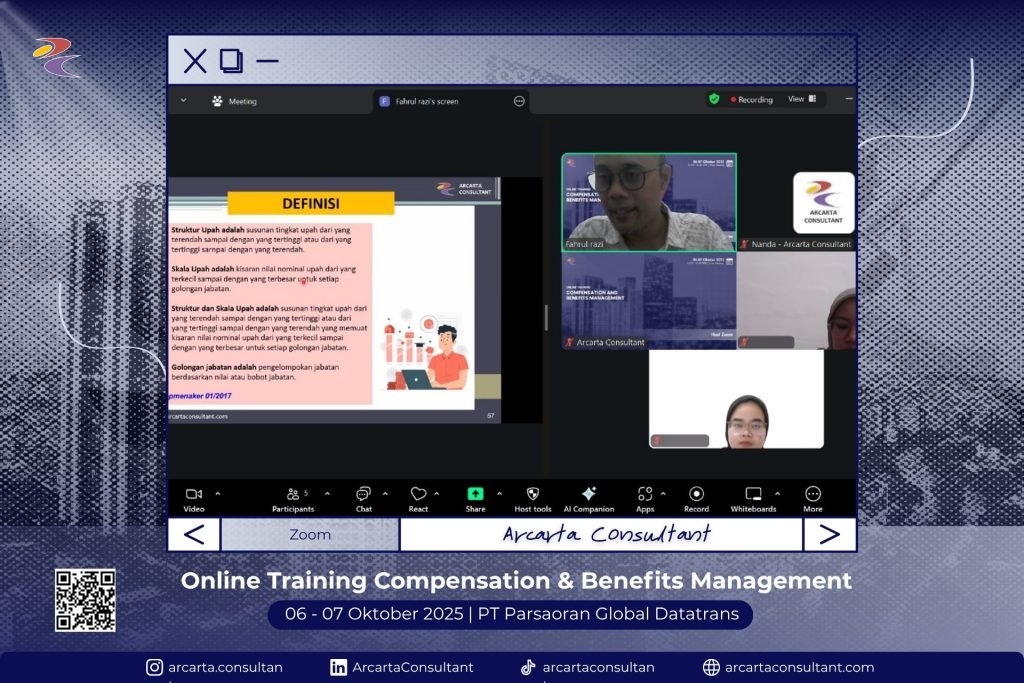
Task: Open the Participants panel
Action: point(292,494)
